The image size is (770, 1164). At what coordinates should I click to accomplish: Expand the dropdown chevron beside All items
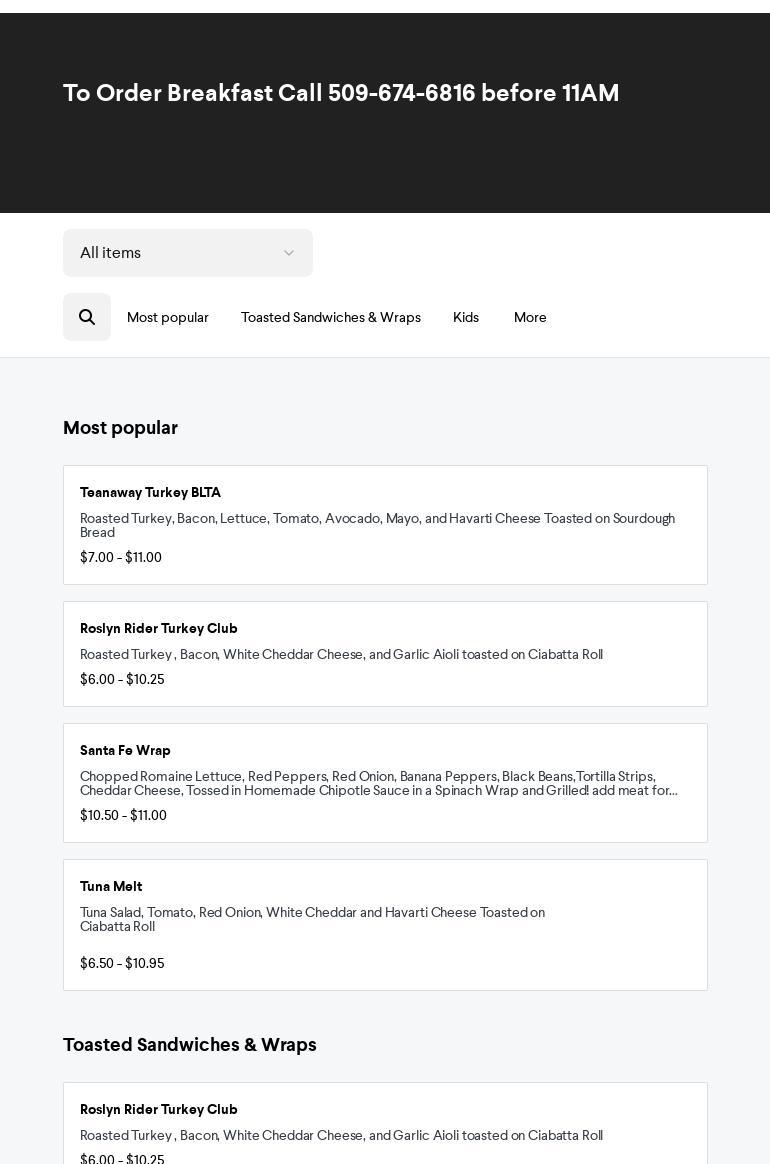pos(289,253)
